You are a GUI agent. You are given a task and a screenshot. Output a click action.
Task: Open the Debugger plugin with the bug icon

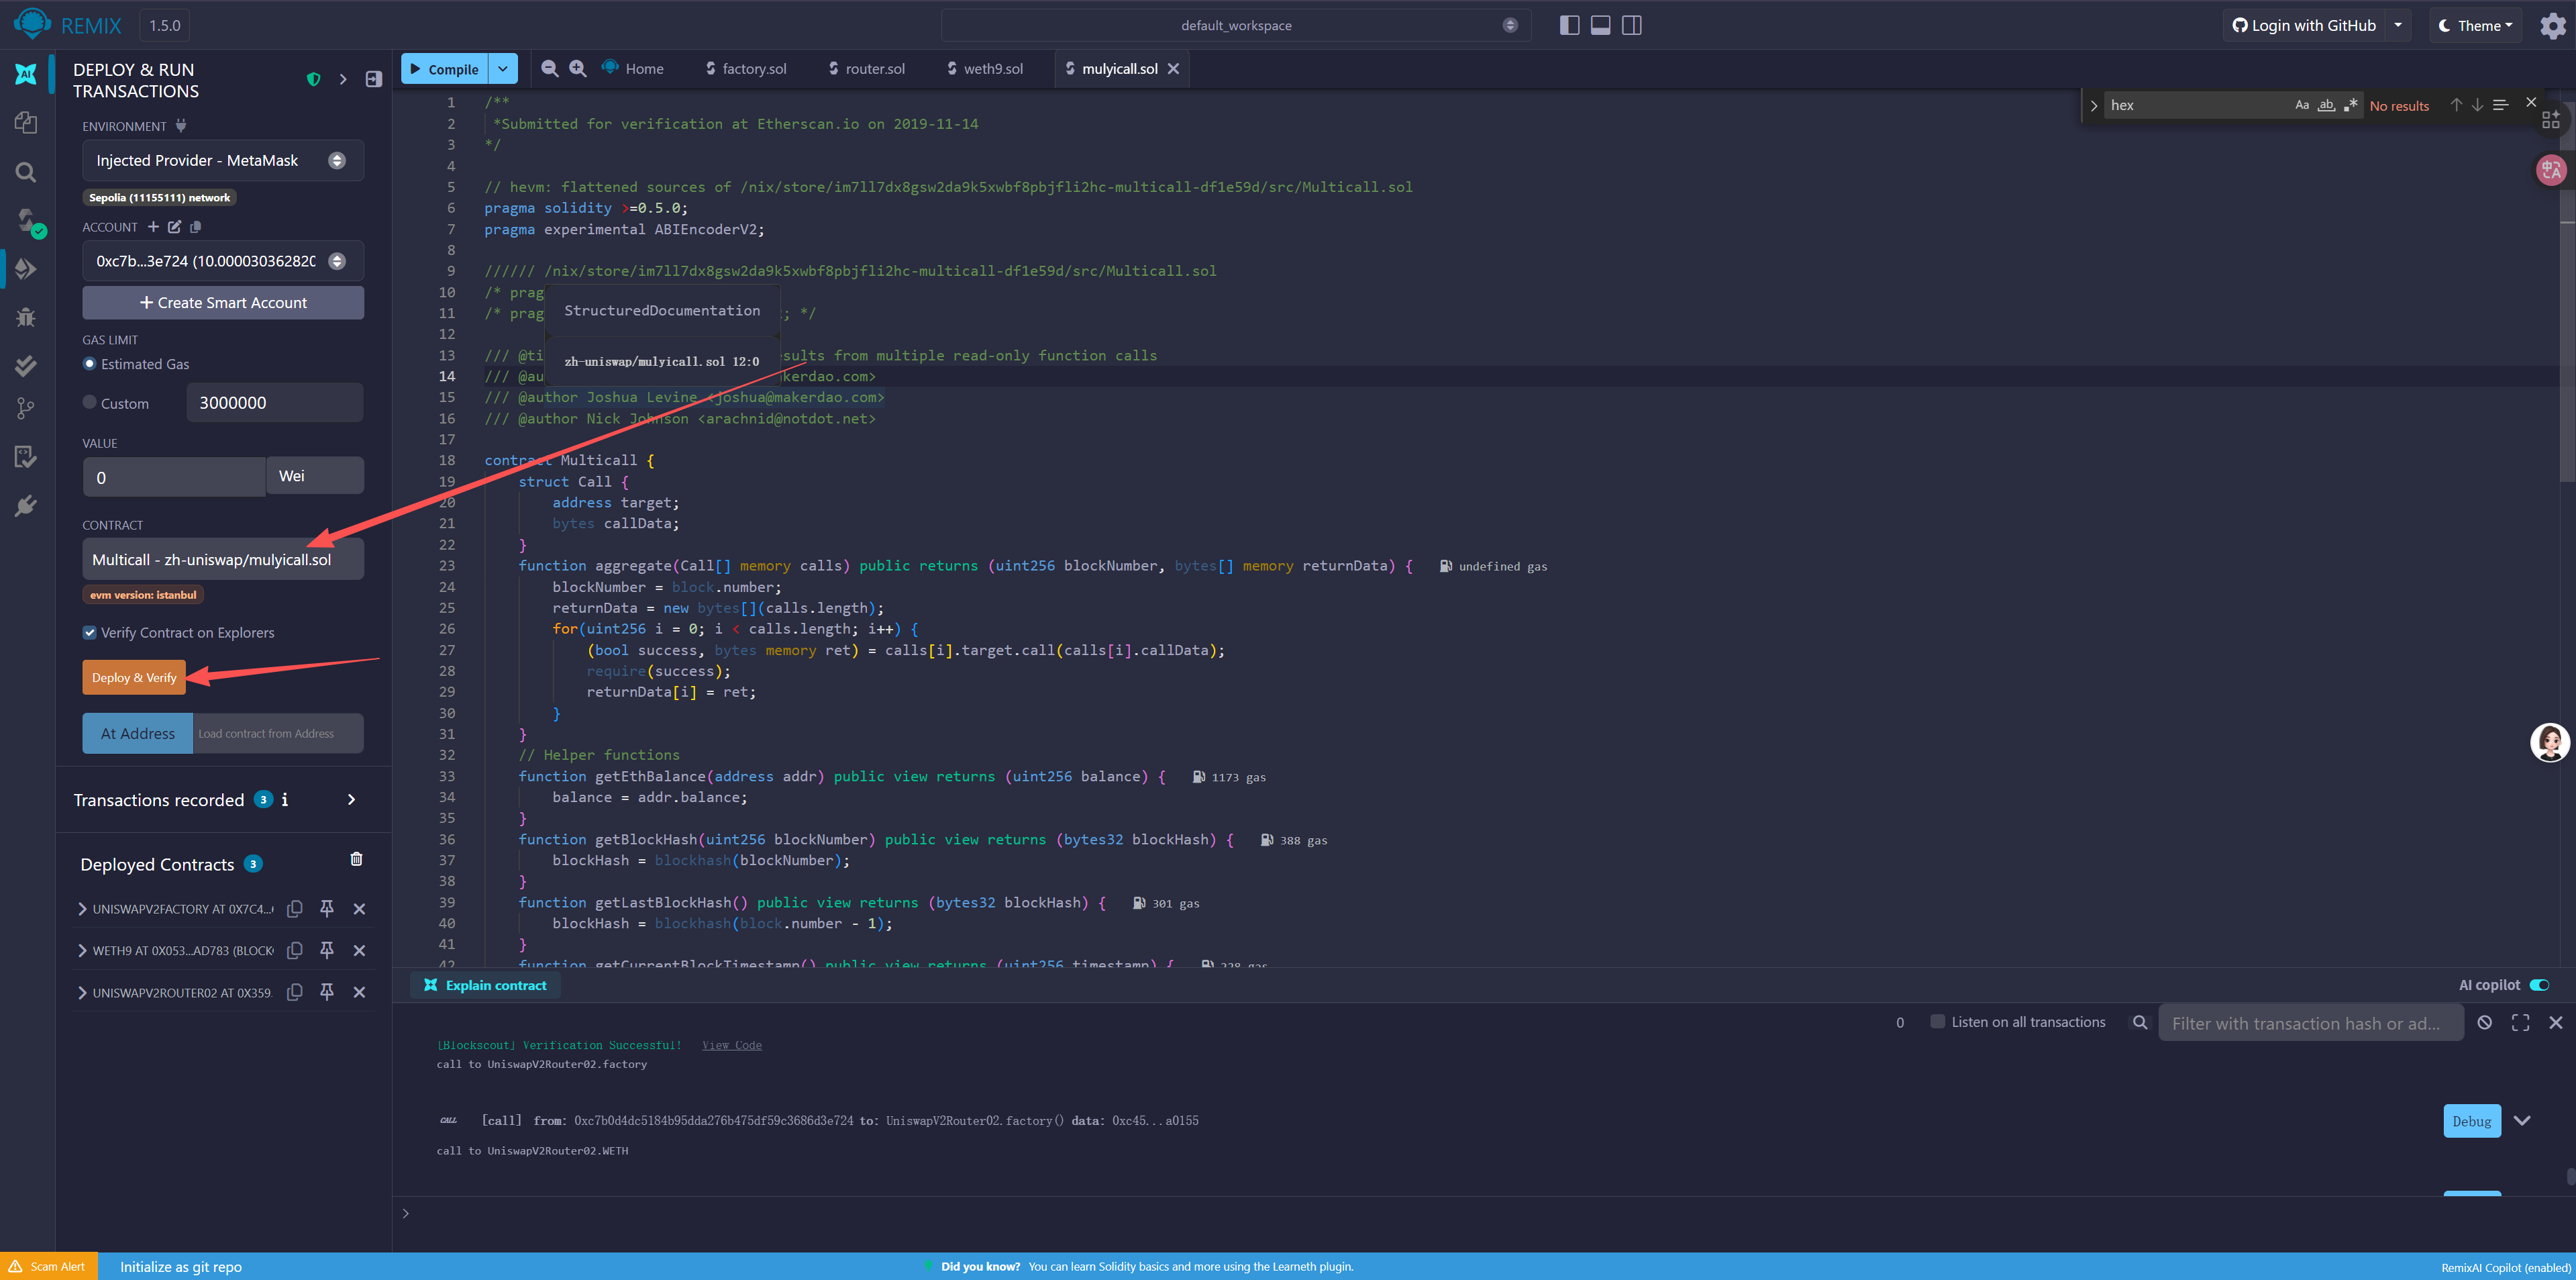pos(26,317)
